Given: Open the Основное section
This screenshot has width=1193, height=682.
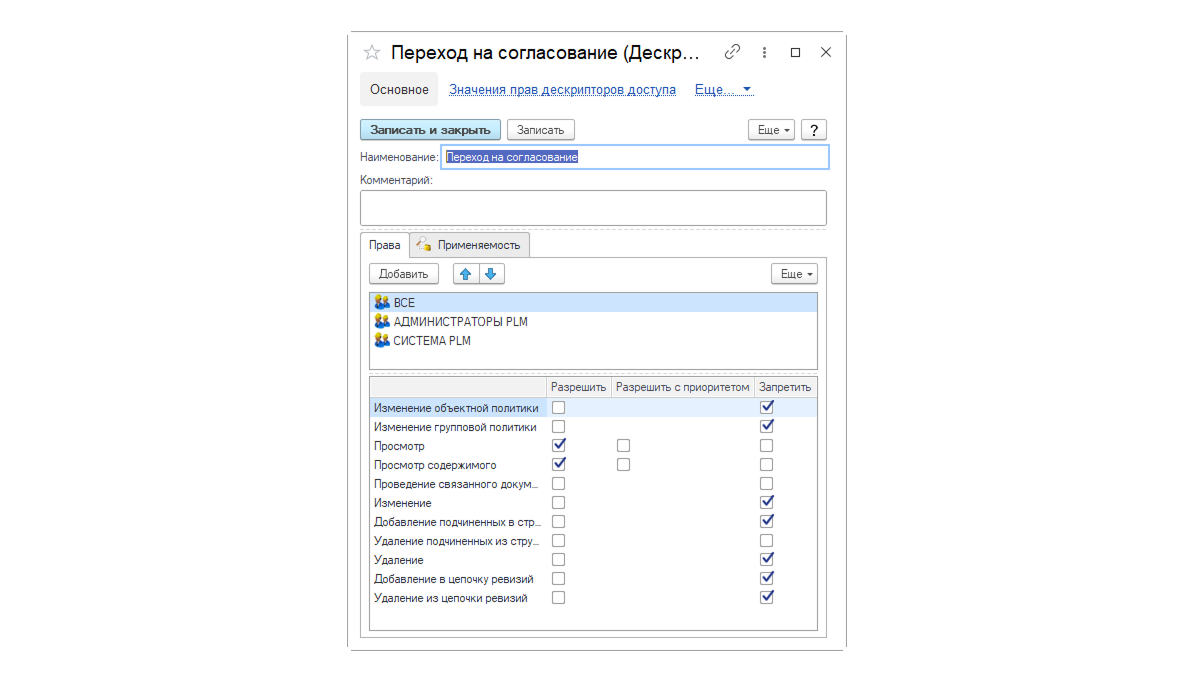Looking at the screenshot, I should [399, 90].
